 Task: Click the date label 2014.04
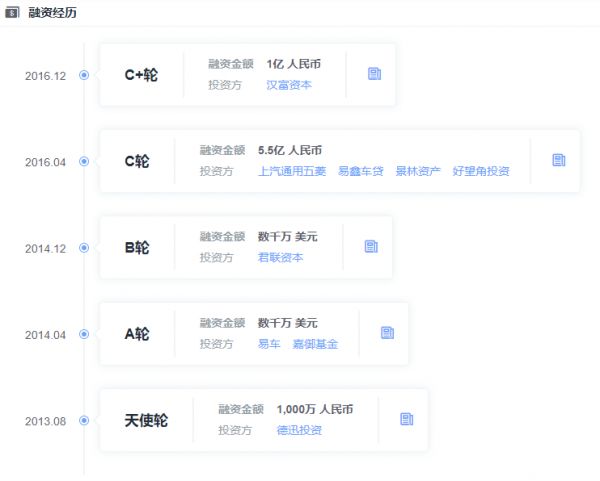[x=46, y=335]
